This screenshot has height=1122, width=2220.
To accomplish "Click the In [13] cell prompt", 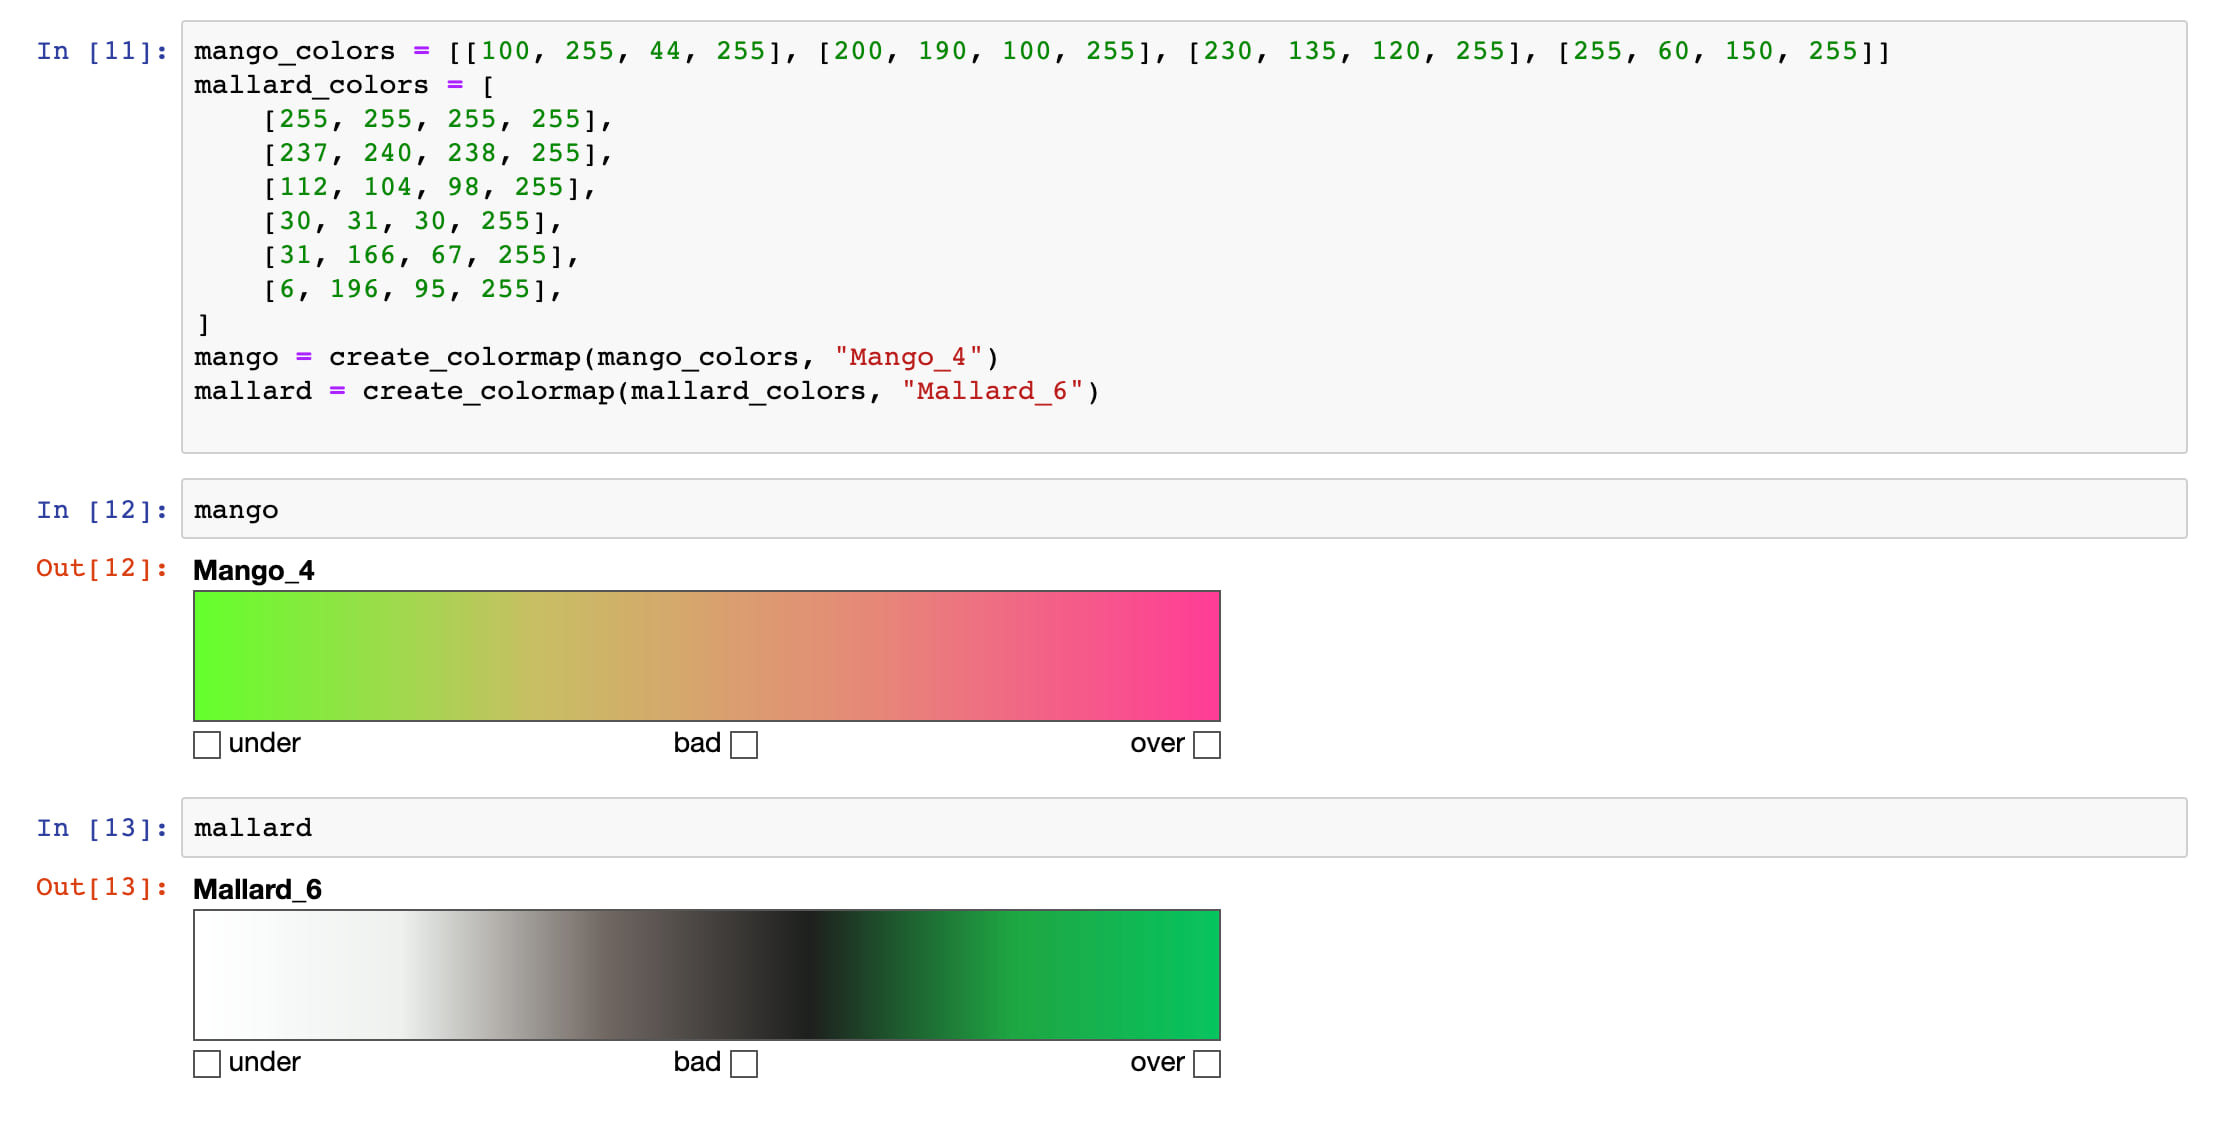I will 102,828.
